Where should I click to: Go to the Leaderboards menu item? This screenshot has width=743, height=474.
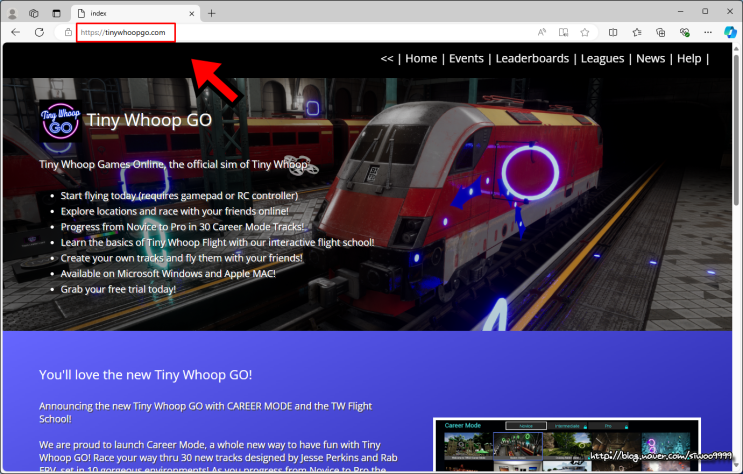pyautogui.click(x=532, y=58)
